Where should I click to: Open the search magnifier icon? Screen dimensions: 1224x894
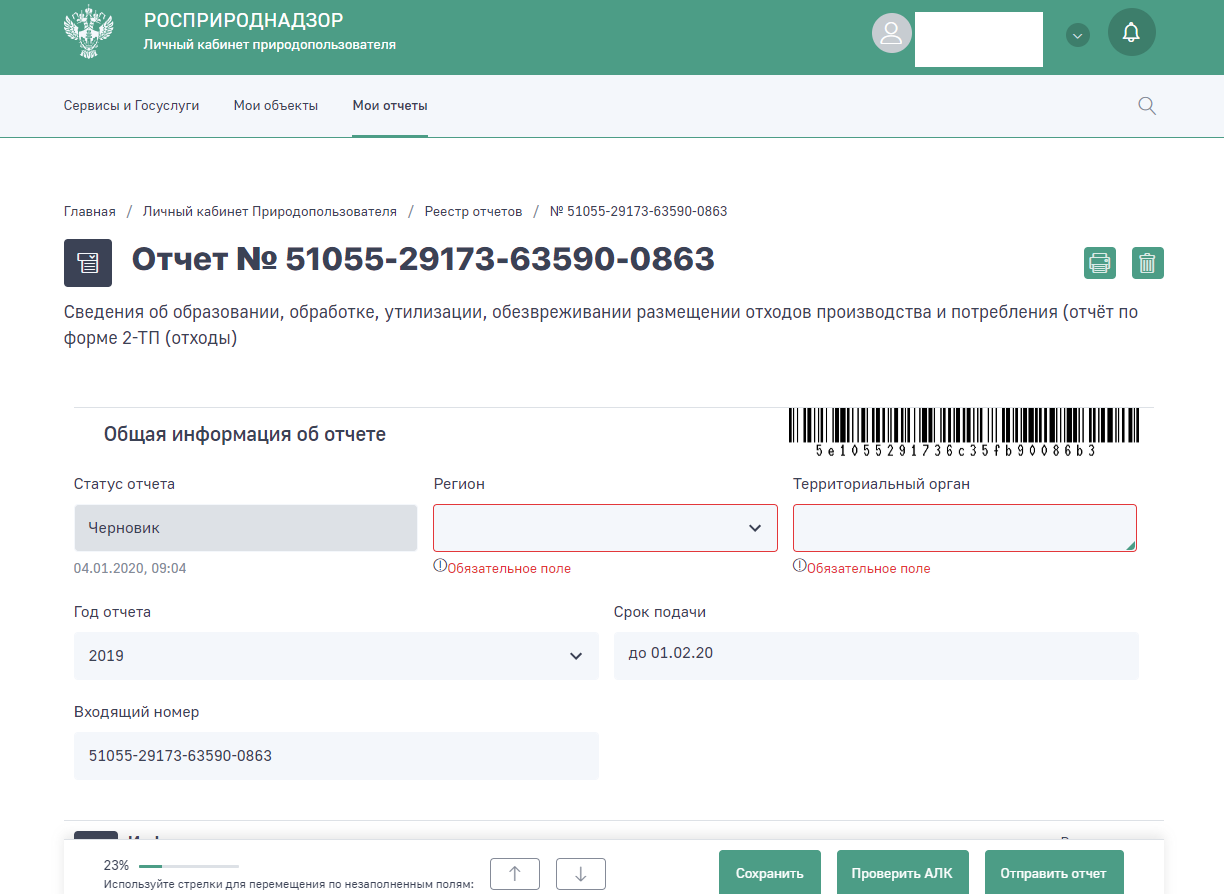(1147, 106)
